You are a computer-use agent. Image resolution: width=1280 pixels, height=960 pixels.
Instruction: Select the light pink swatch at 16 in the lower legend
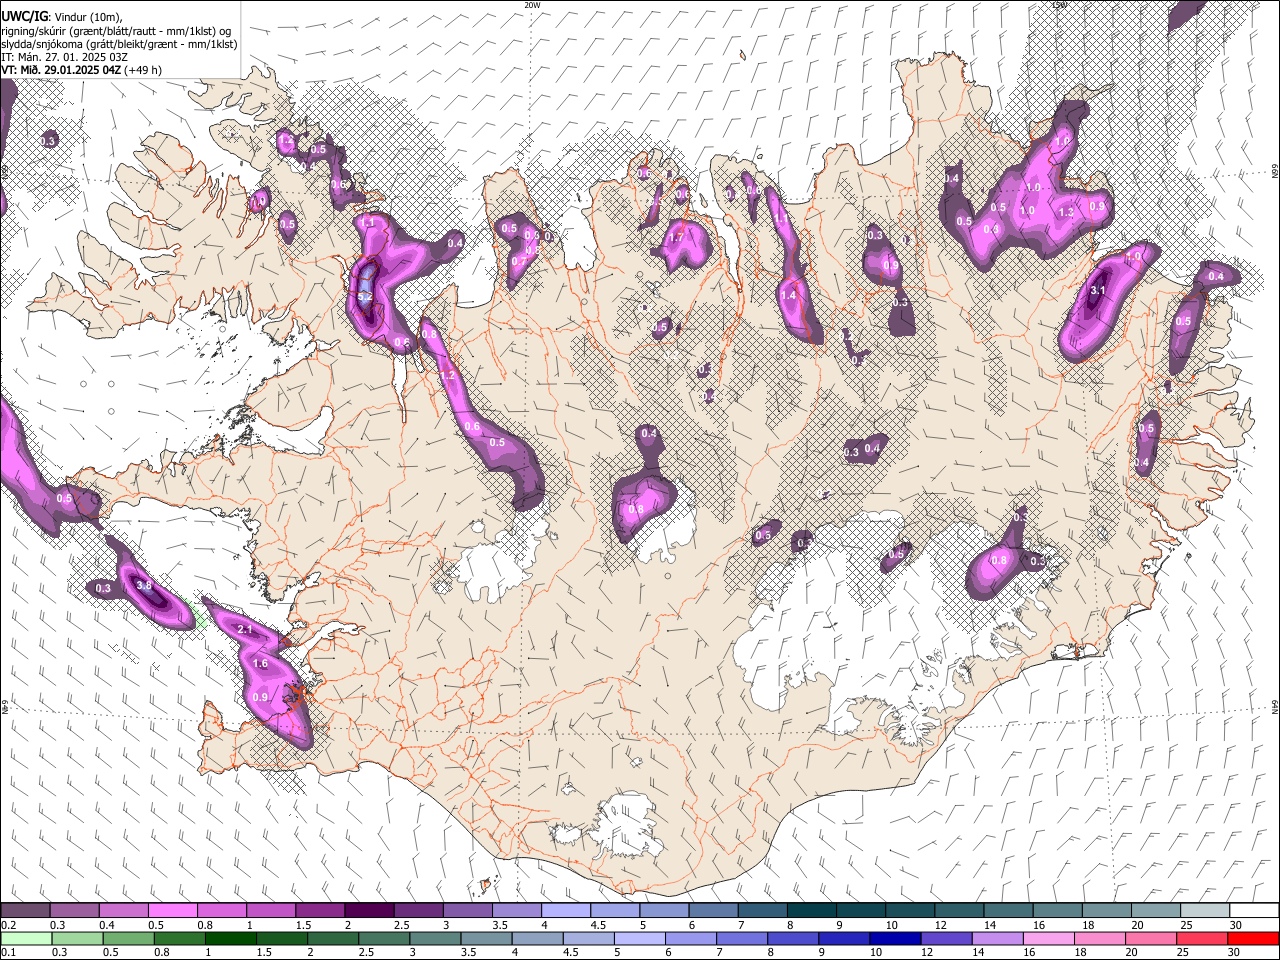[1048, 938]
